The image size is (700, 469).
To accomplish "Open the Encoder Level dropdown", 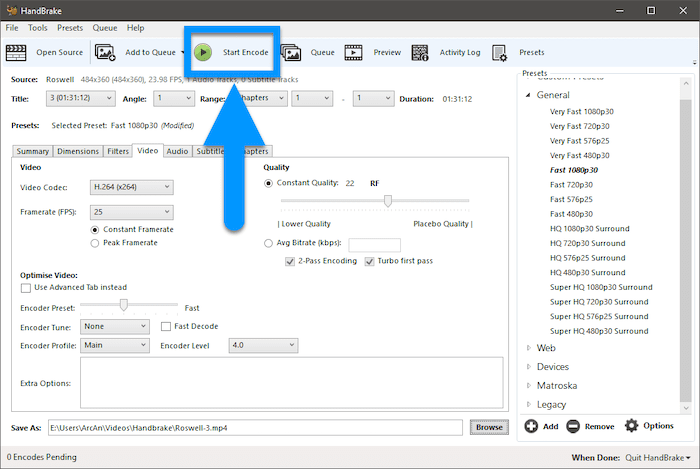I will (x=263, y=345).
